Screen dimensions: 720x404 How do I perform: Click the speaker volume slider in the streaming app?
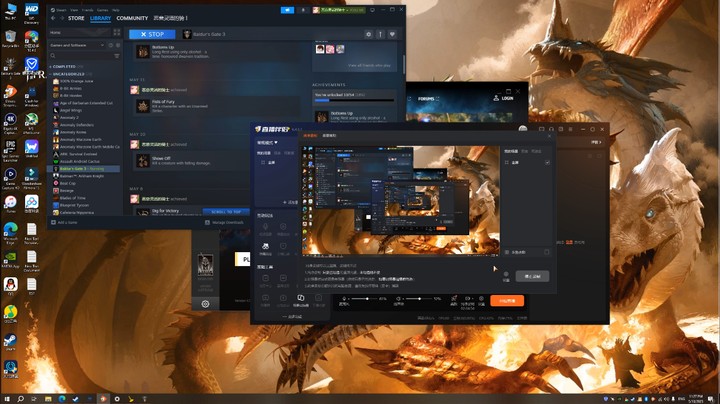tap(419, 299)
